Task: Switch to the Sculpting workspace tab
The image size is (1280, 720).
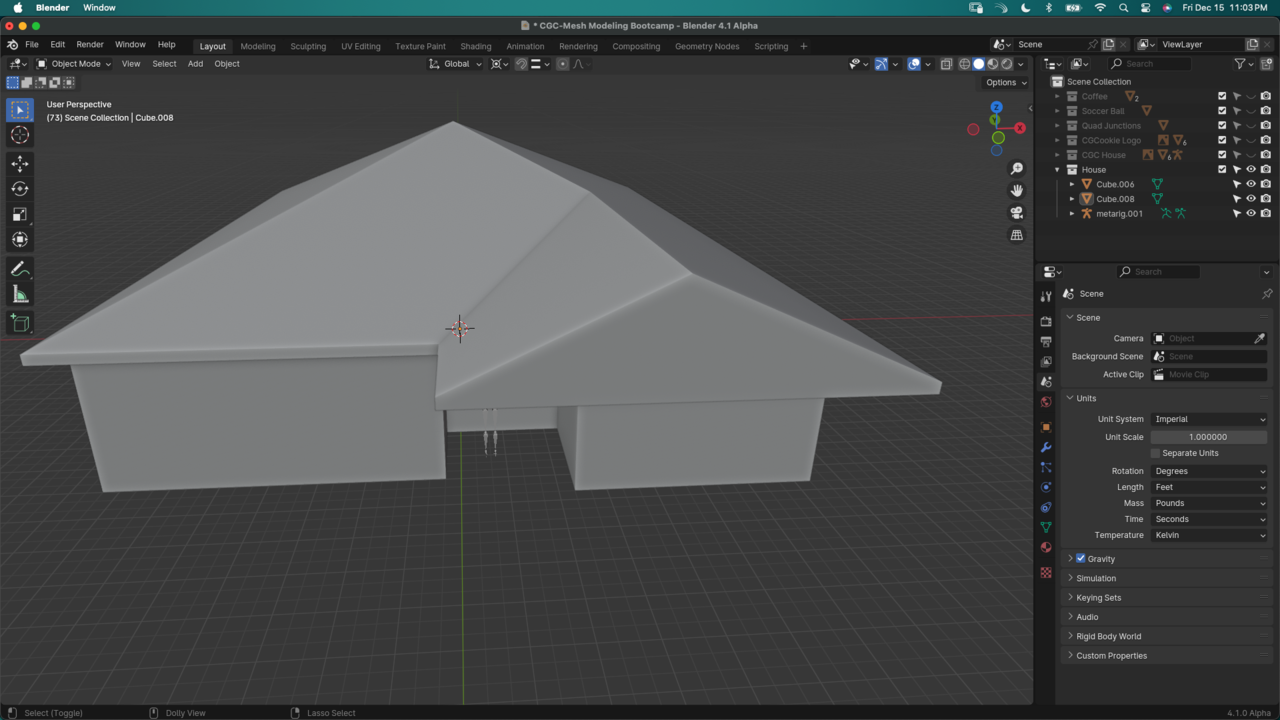Action: coord(308,46)
